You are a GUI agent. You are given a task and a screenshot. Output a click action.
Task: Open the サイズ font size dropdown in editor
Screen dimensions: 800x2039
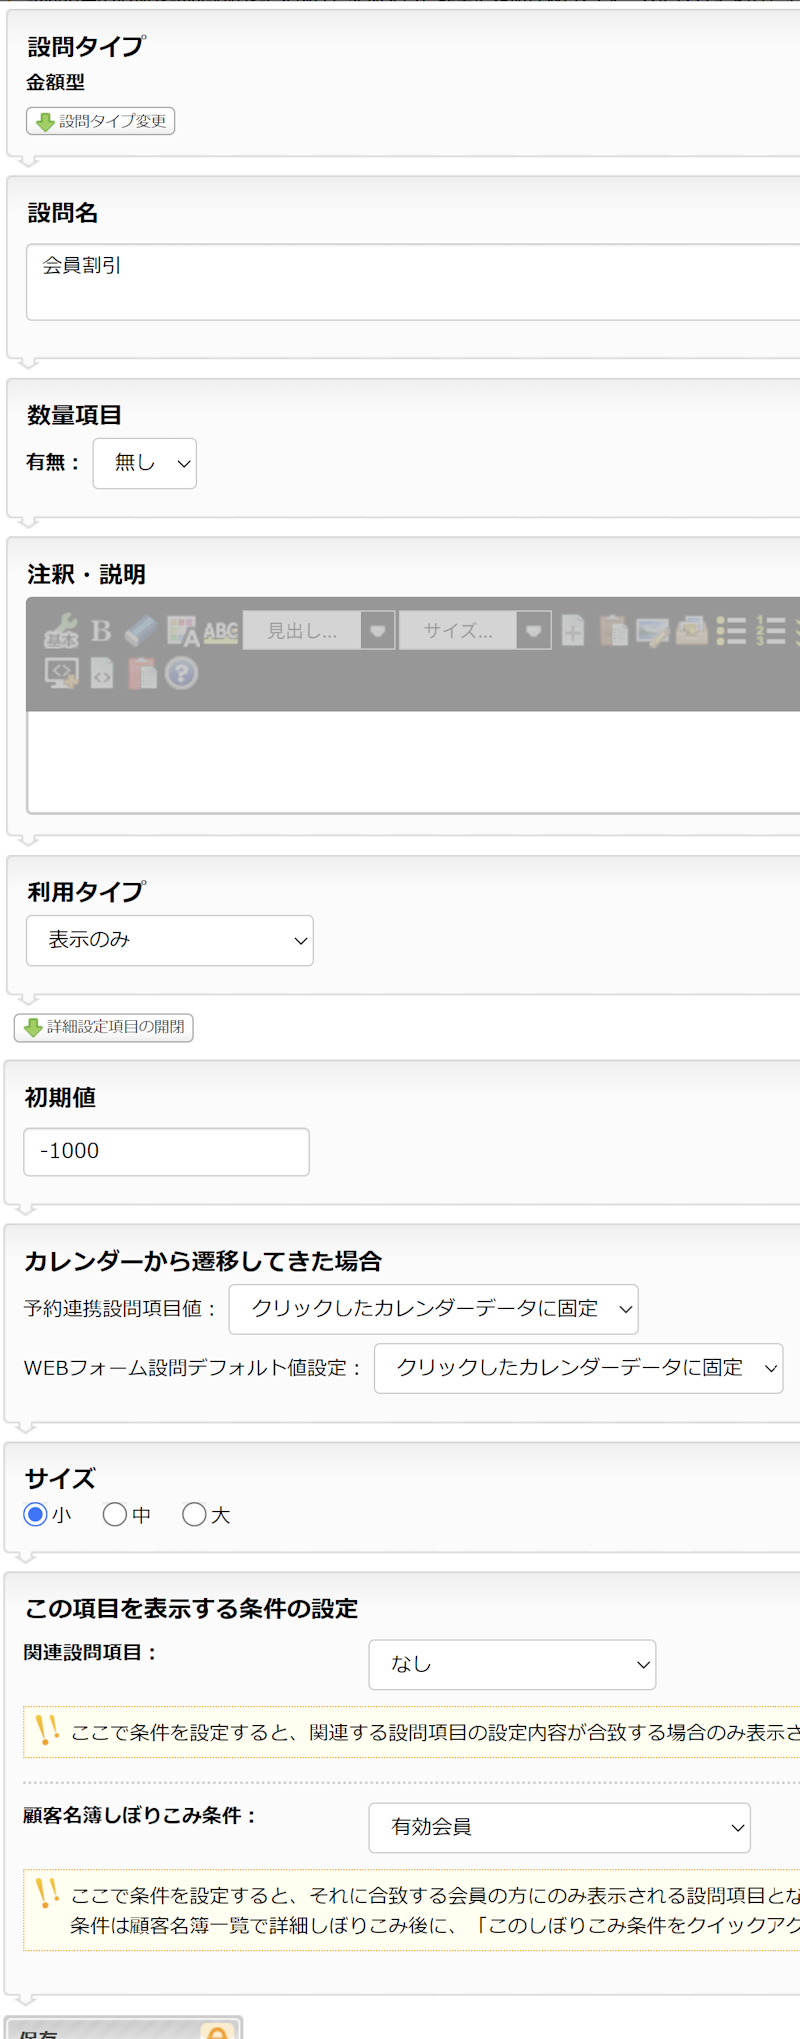[475, 631]
